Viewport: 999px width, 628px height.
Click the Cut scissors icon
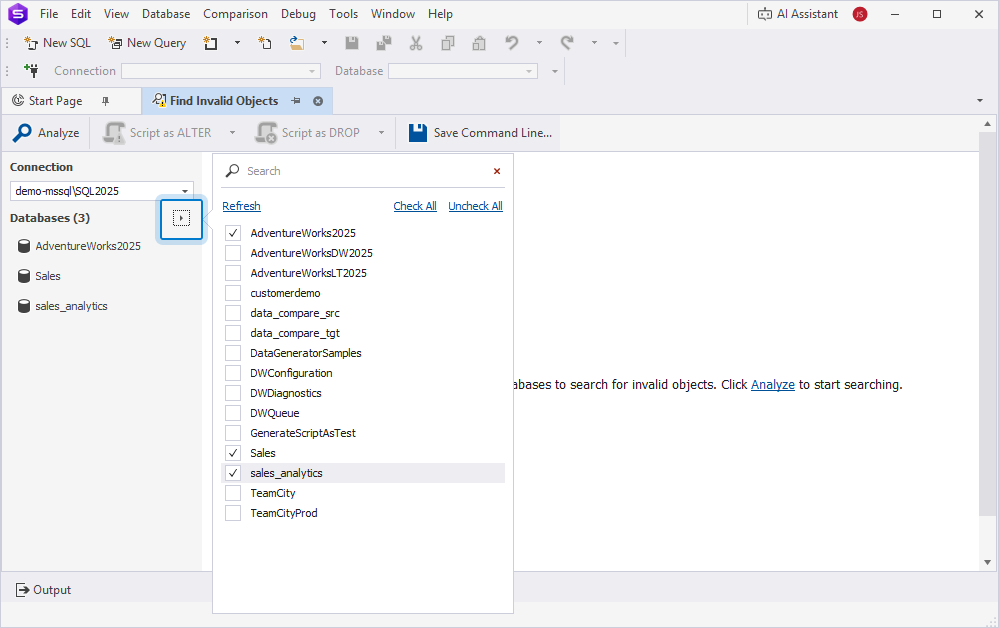[416, 43]
